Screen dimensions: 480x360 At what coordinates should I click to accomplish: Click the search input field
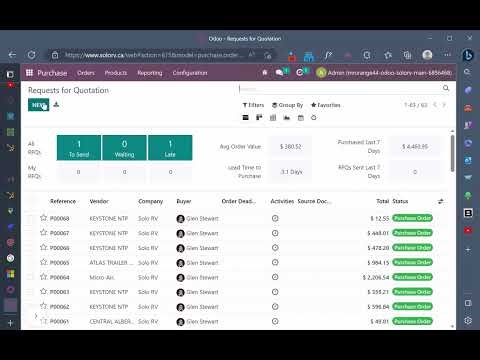tap(340, 89)
